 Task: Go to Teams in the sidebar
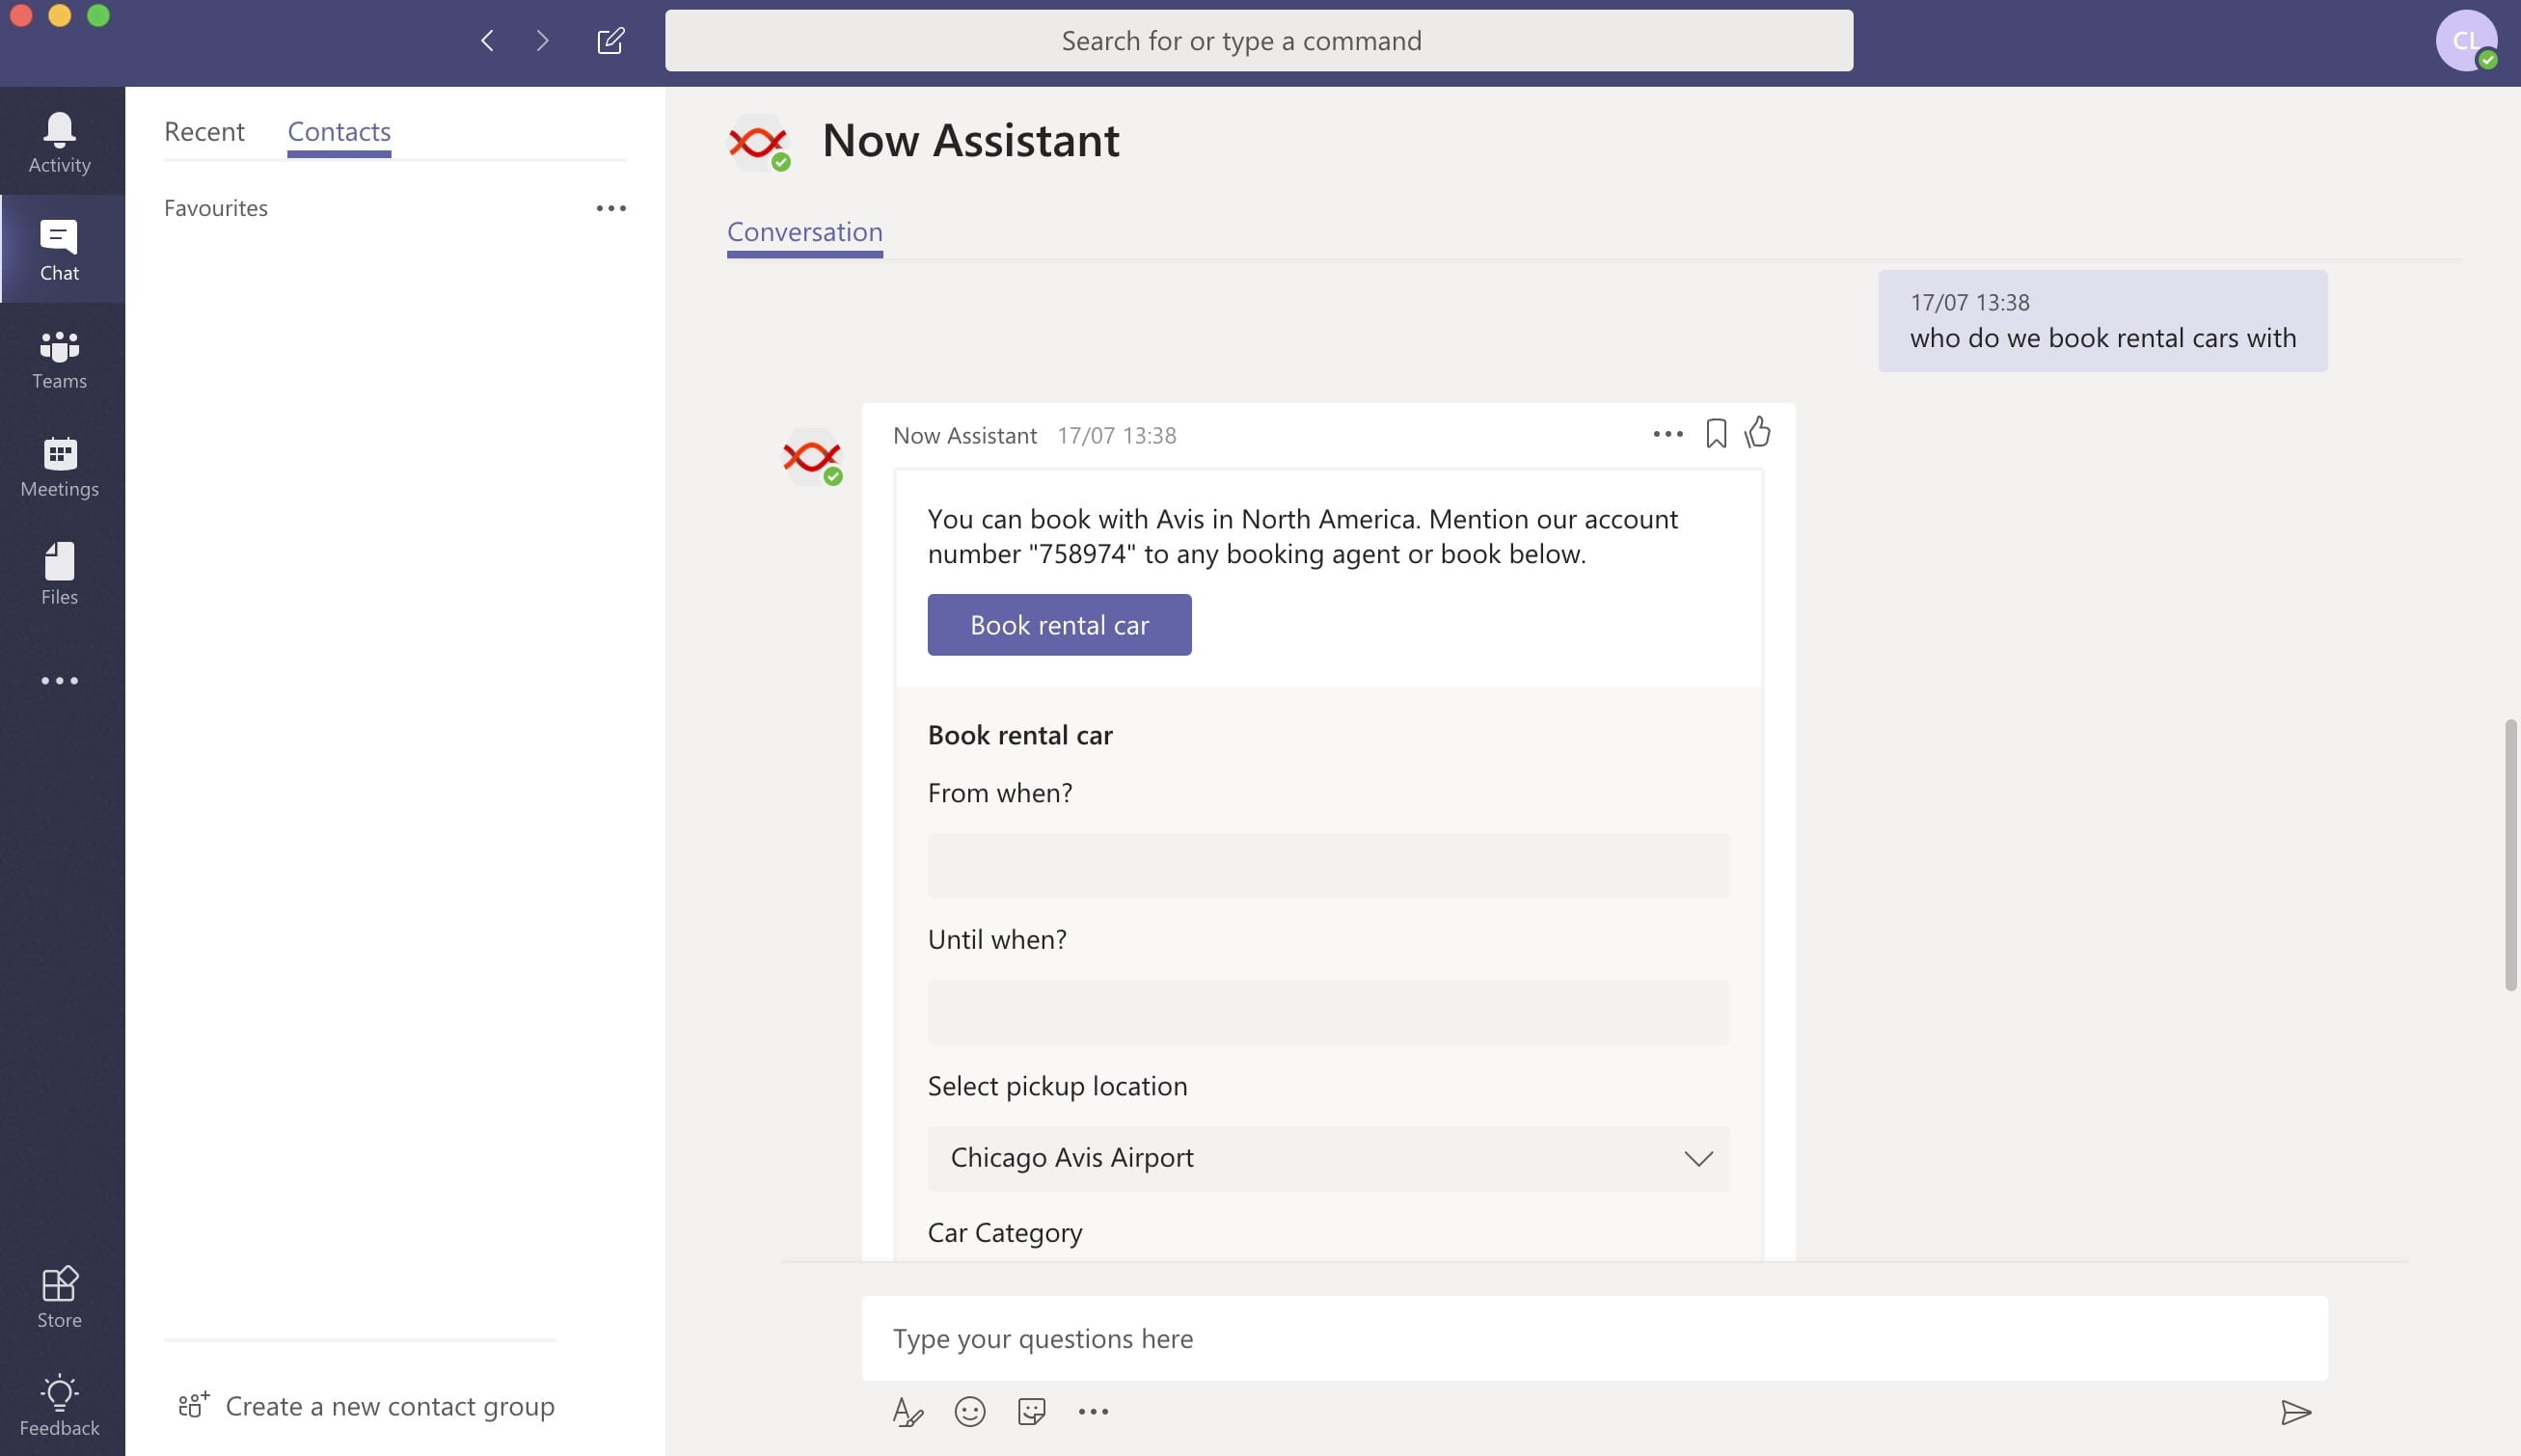[x=59, y=359]
